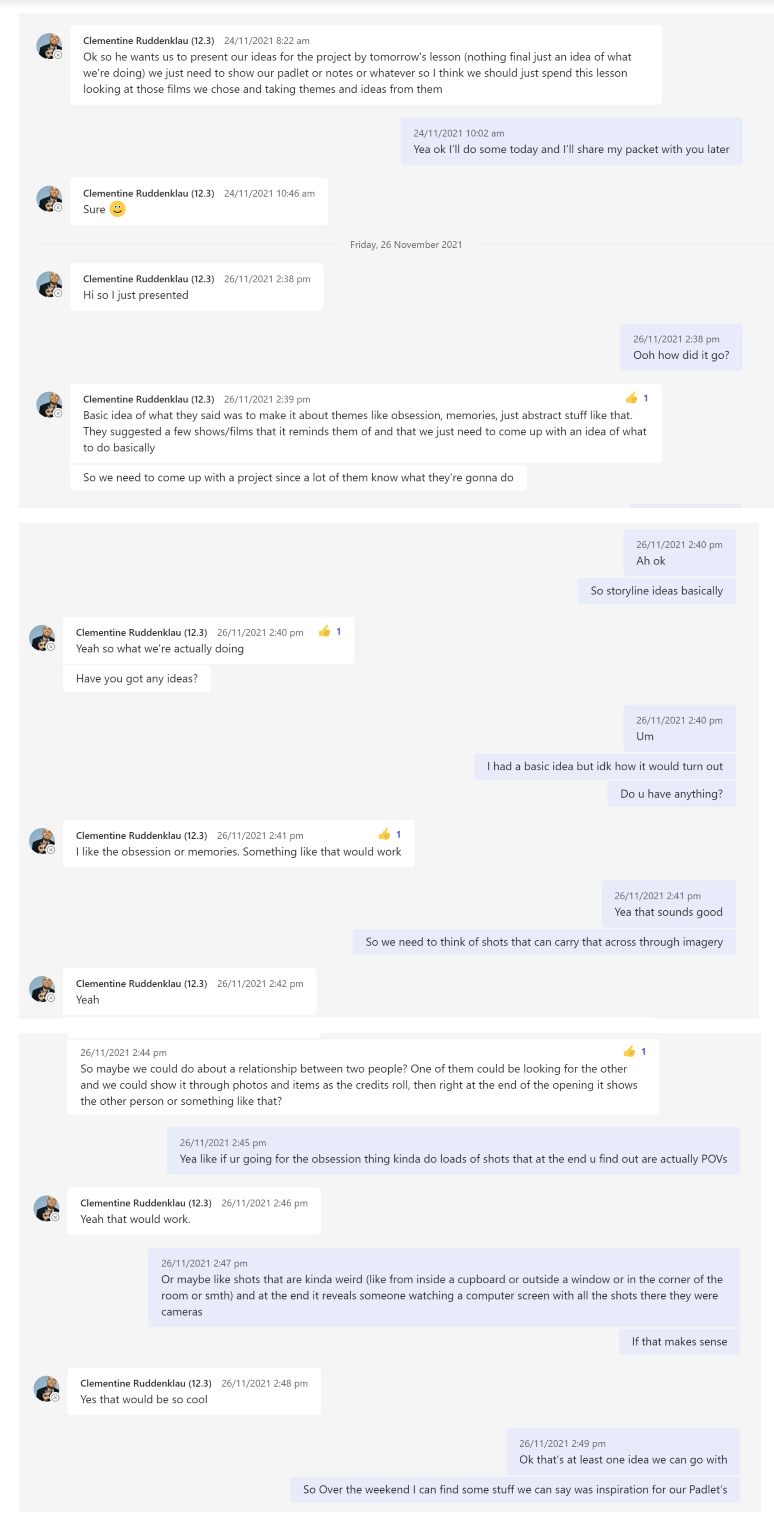The height and width of the screenshot is (1520, 774).
Task: Click avatar next to the "Sure" message
Action: pos(49,199)
